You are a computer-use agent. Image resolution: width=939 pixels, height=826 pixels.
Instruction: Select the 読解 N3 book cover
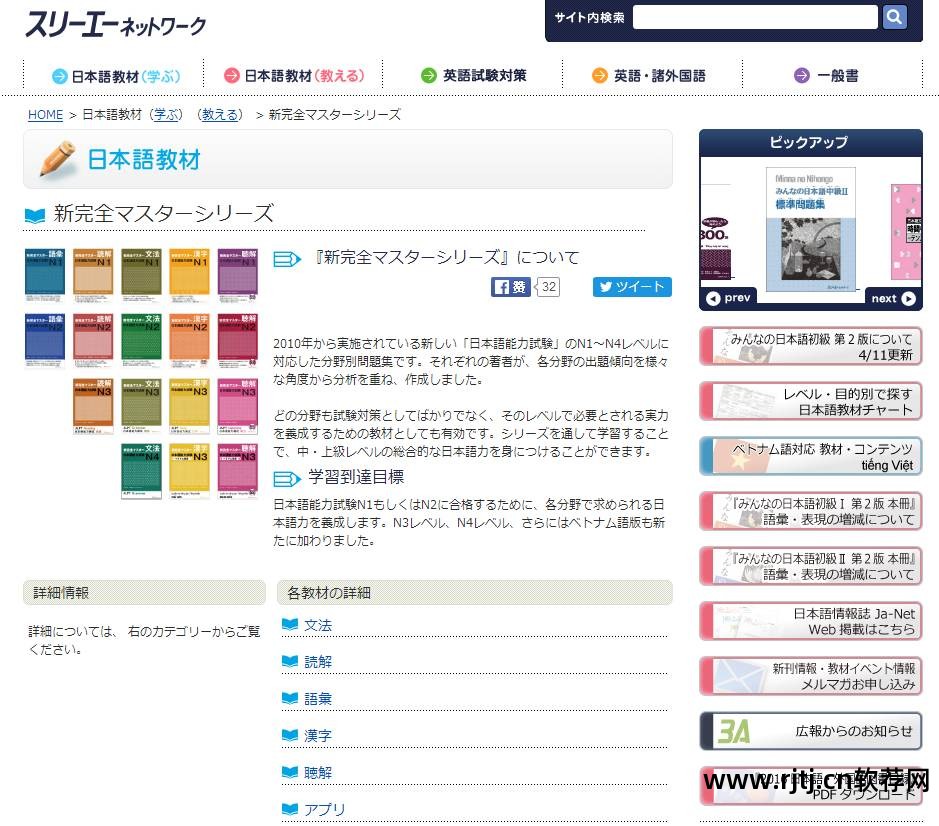93,406
